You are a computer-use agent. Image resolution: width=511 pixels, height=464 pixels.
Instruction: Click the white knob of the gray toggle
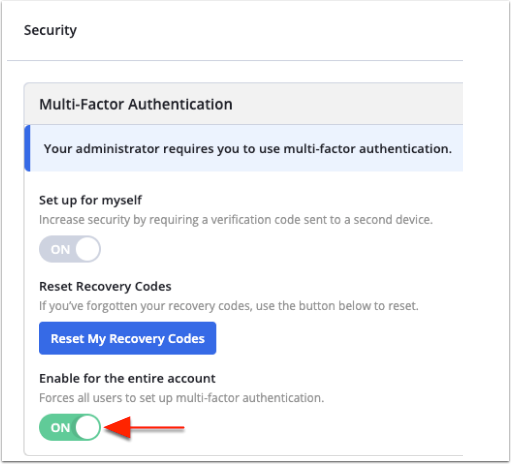click(x=87, y=249)
